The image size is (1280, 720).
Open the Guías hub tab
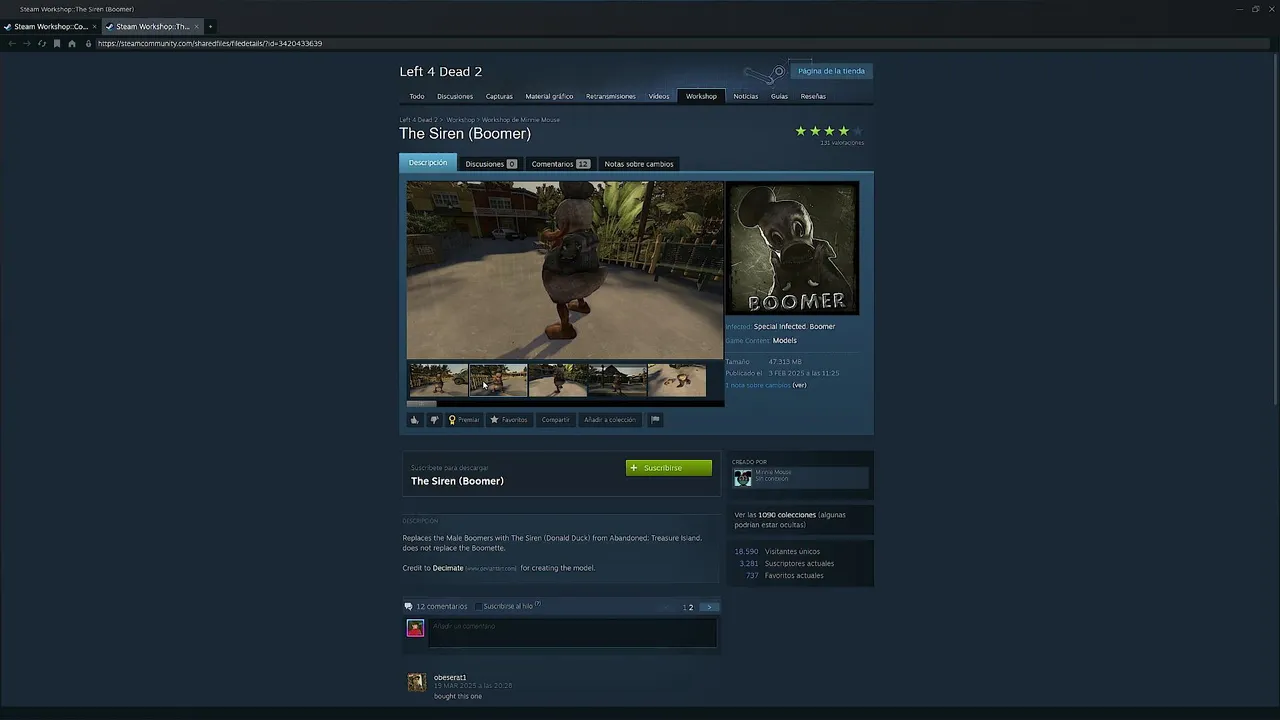tap(779, 96)
